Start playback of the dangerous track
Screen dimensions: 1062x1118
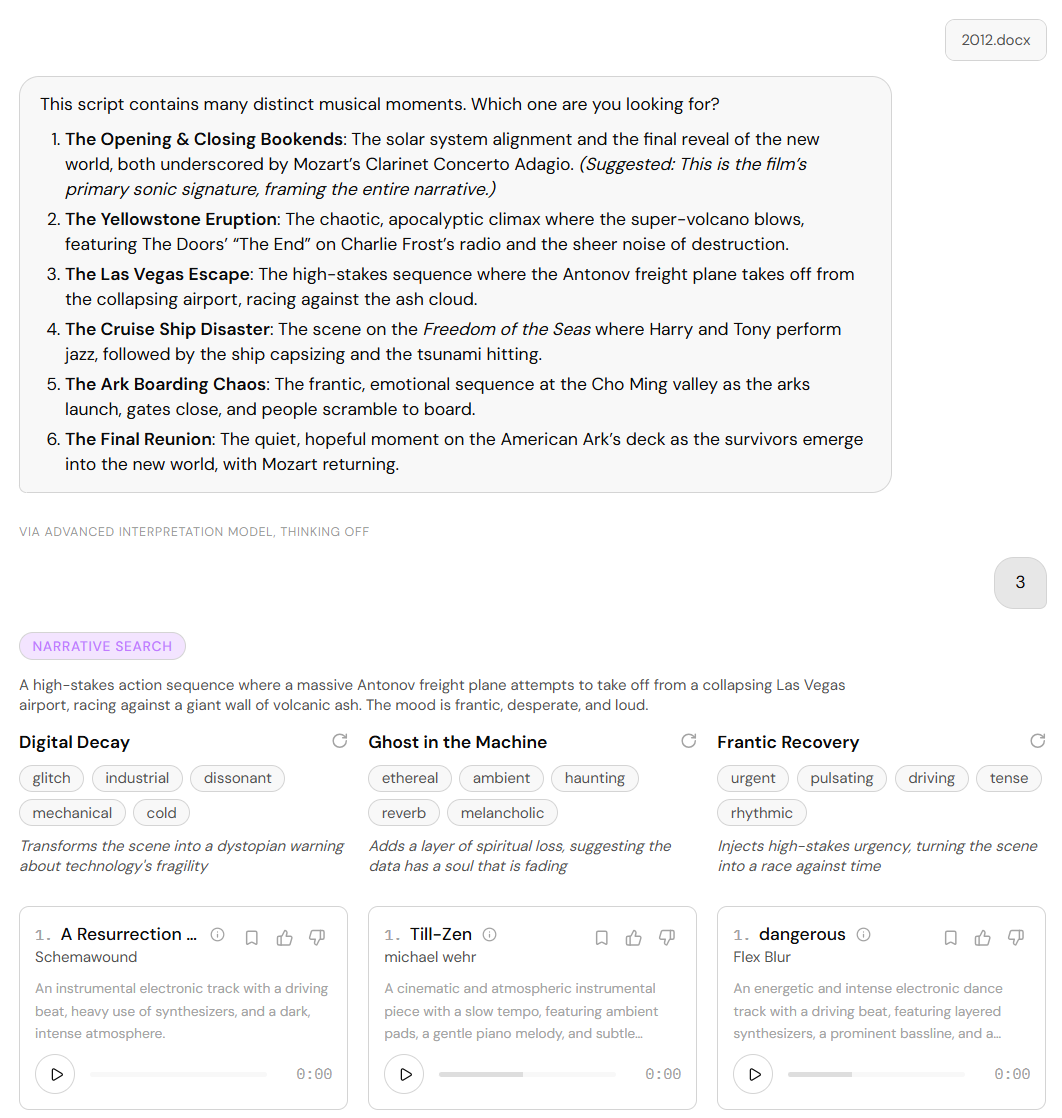753,1074
